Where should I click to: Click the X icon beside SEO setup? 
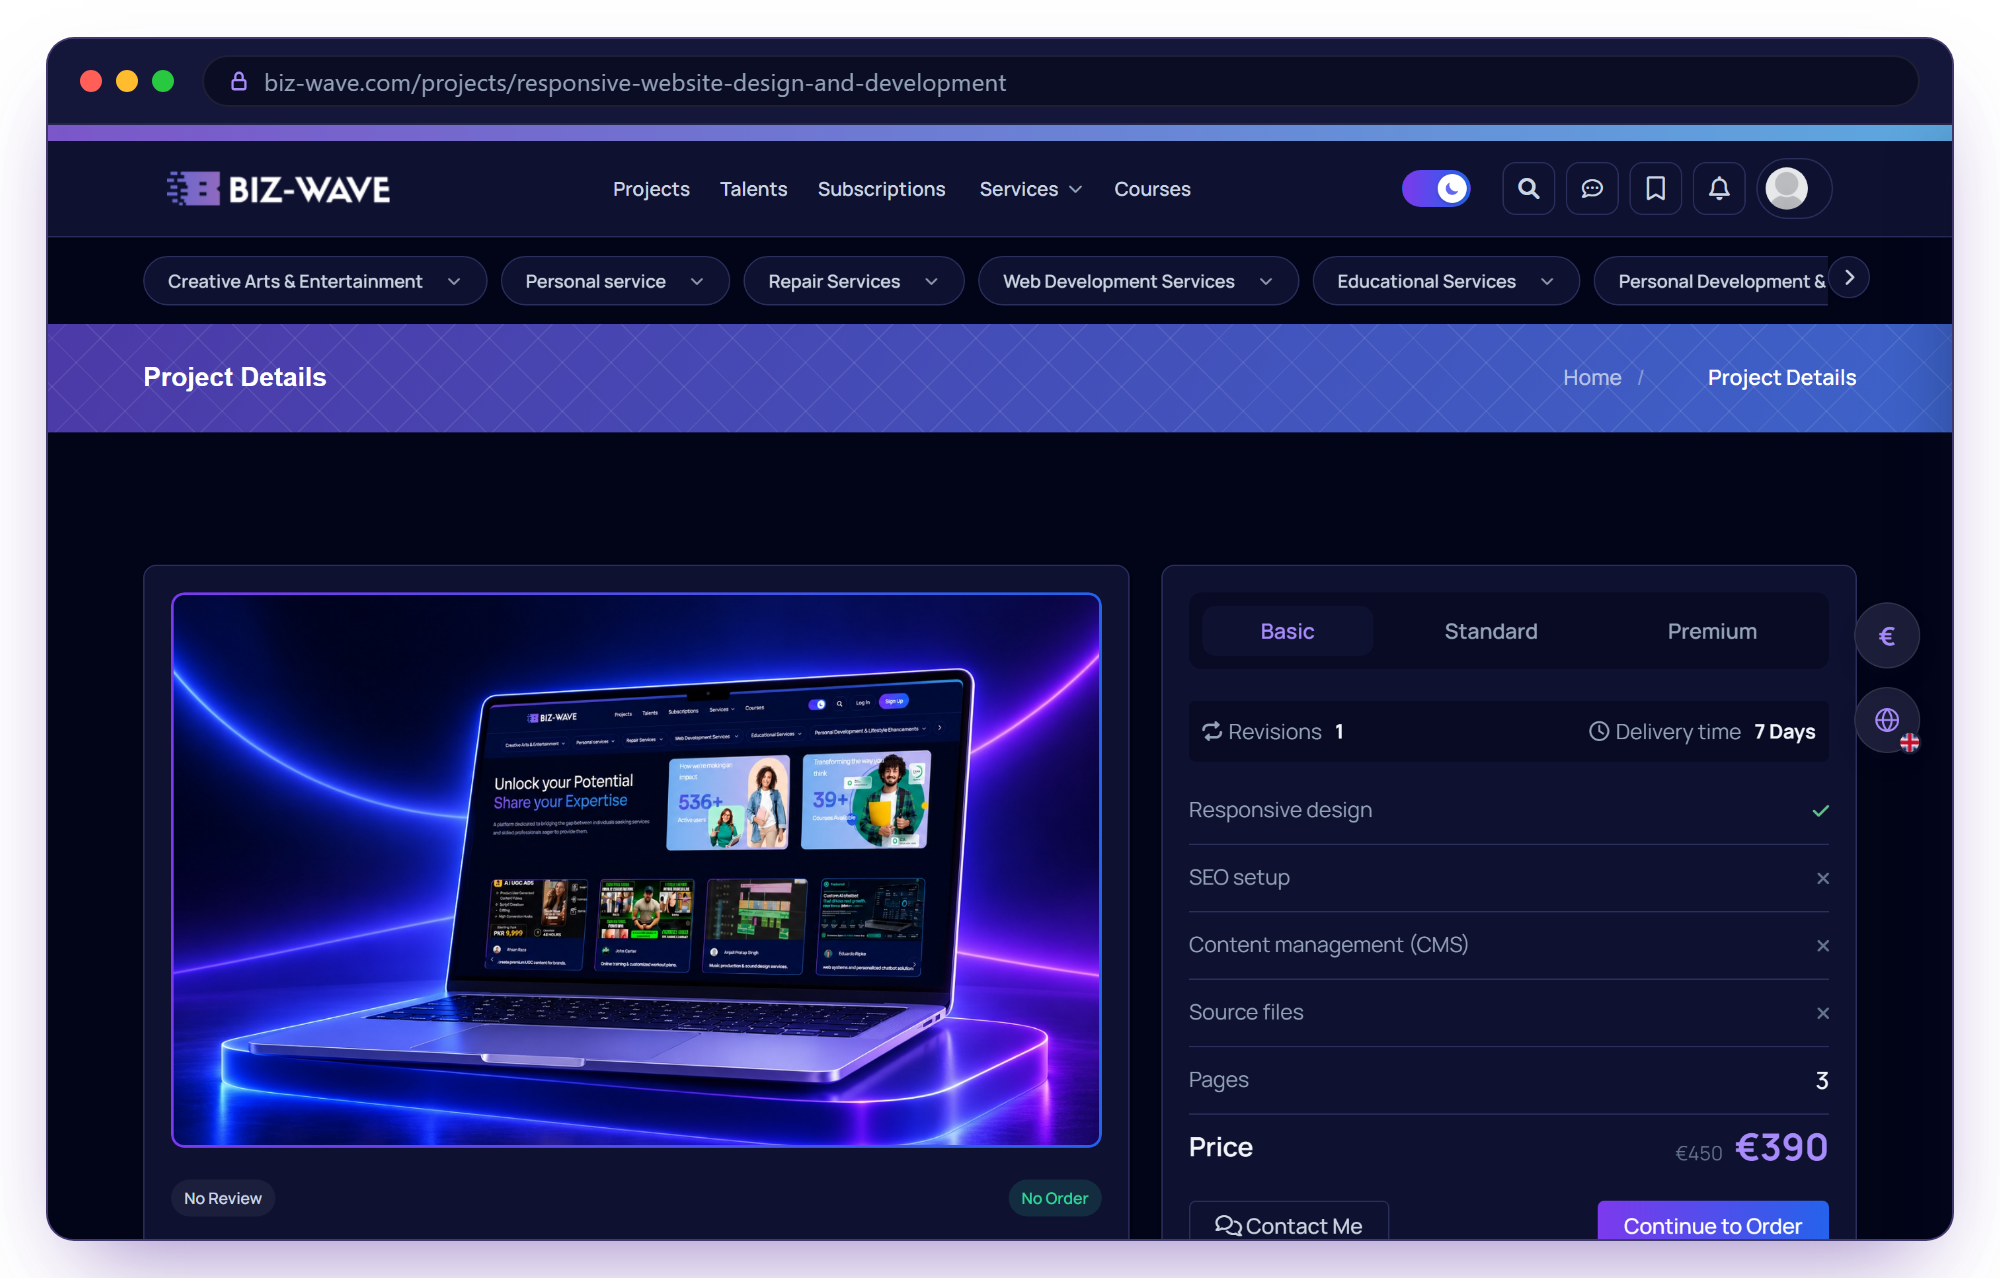click(1823, 878)
